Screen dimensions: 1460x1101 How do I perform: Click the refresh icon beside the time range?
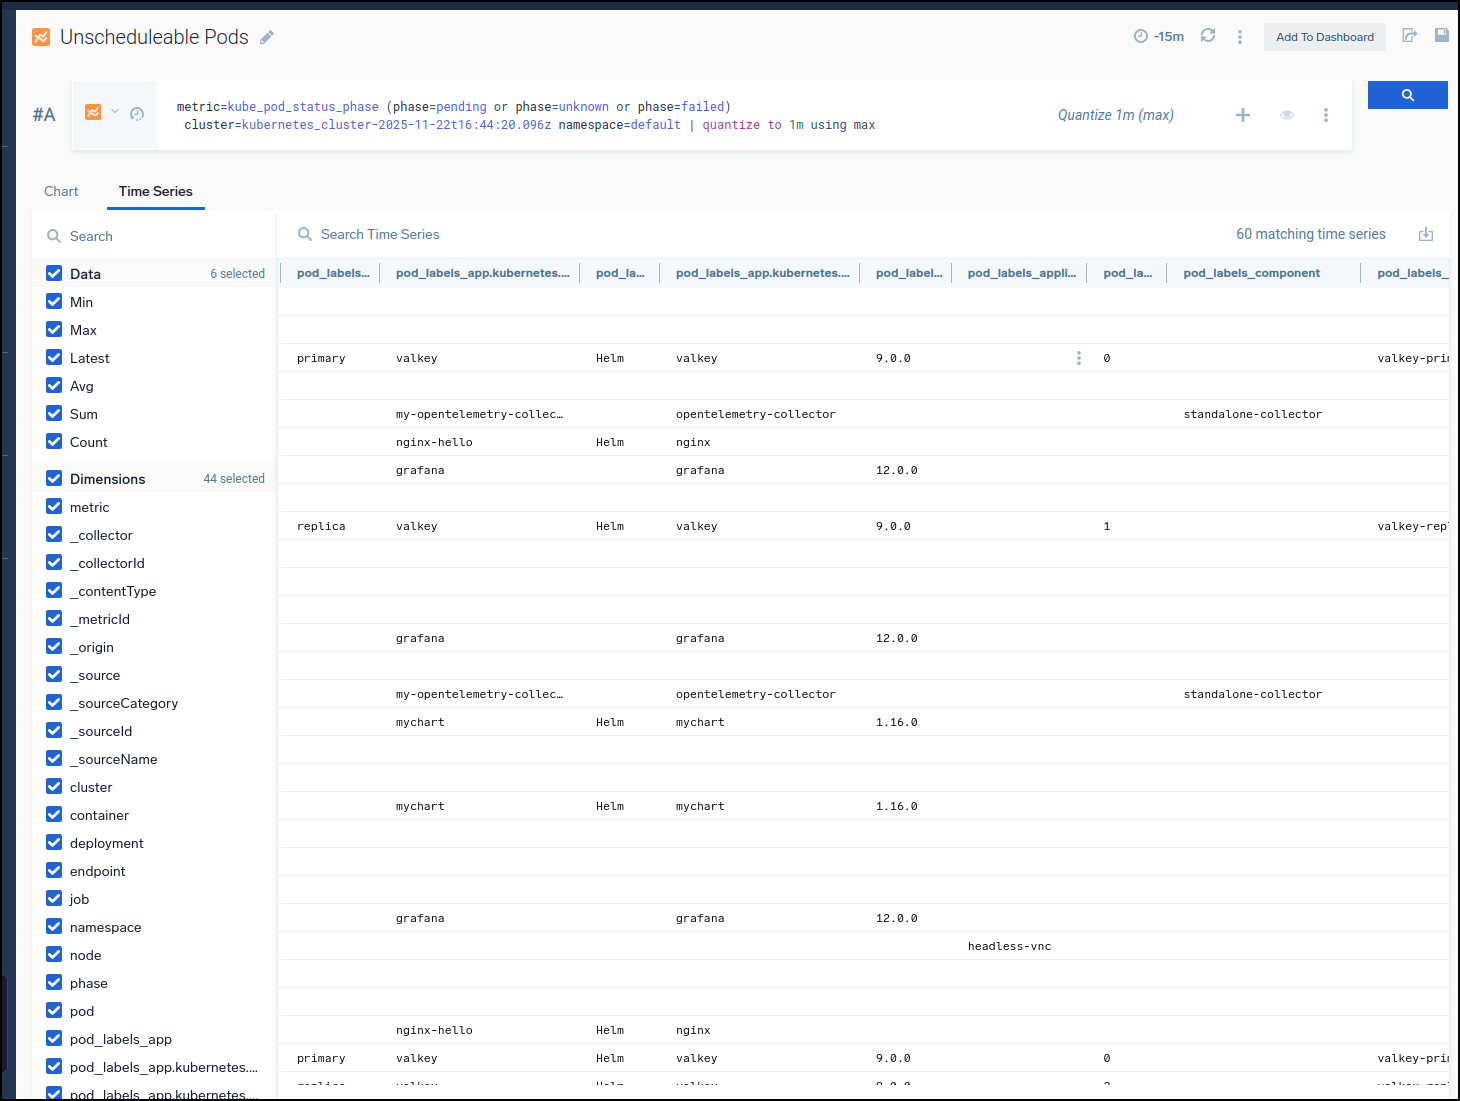[x=1208, y=36]
